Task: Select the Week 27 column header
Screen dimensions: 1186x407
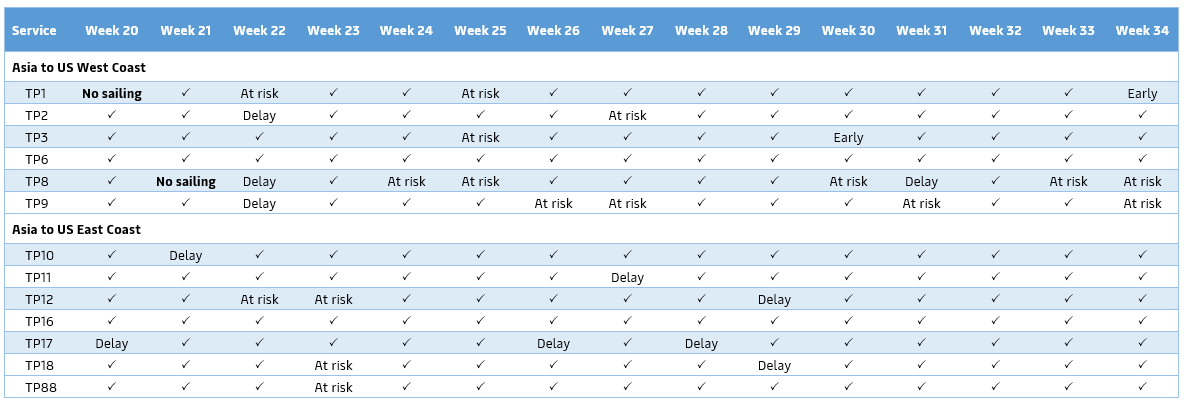Action: pyautogui.click(x=627, y=31)
